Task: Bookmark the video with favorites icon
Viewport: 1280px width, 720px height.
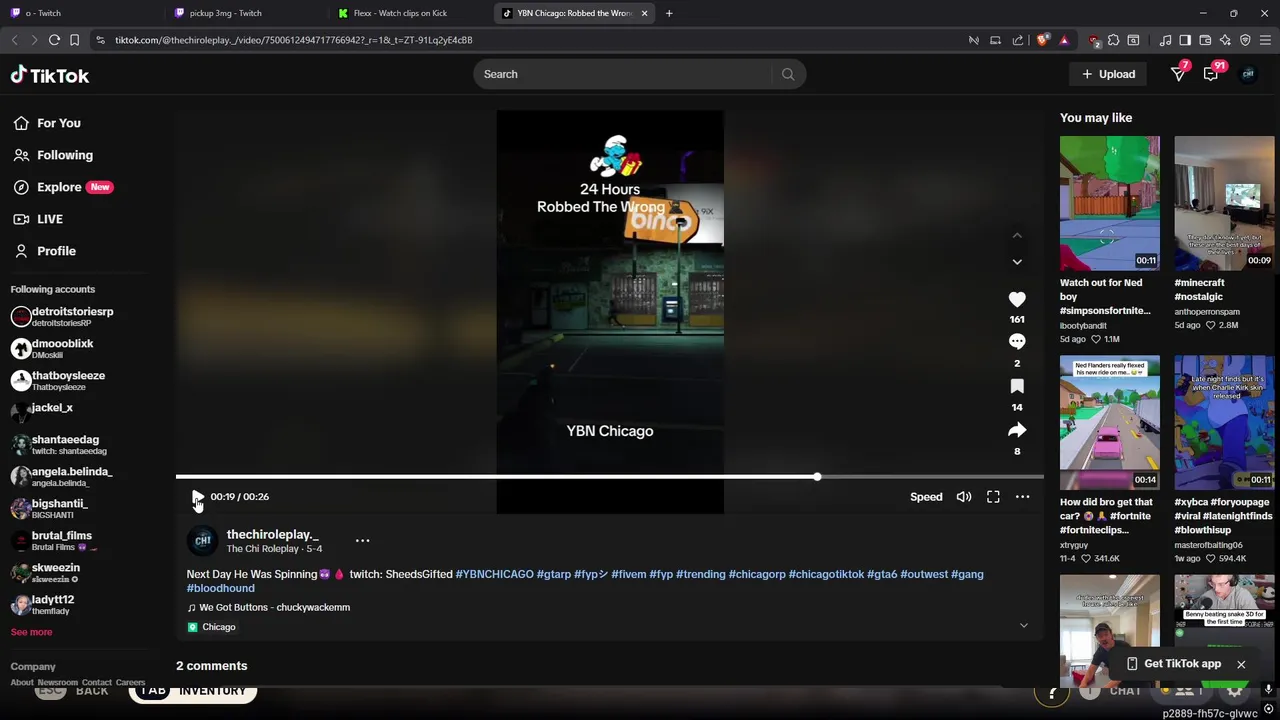Action: click(1017, 386)
